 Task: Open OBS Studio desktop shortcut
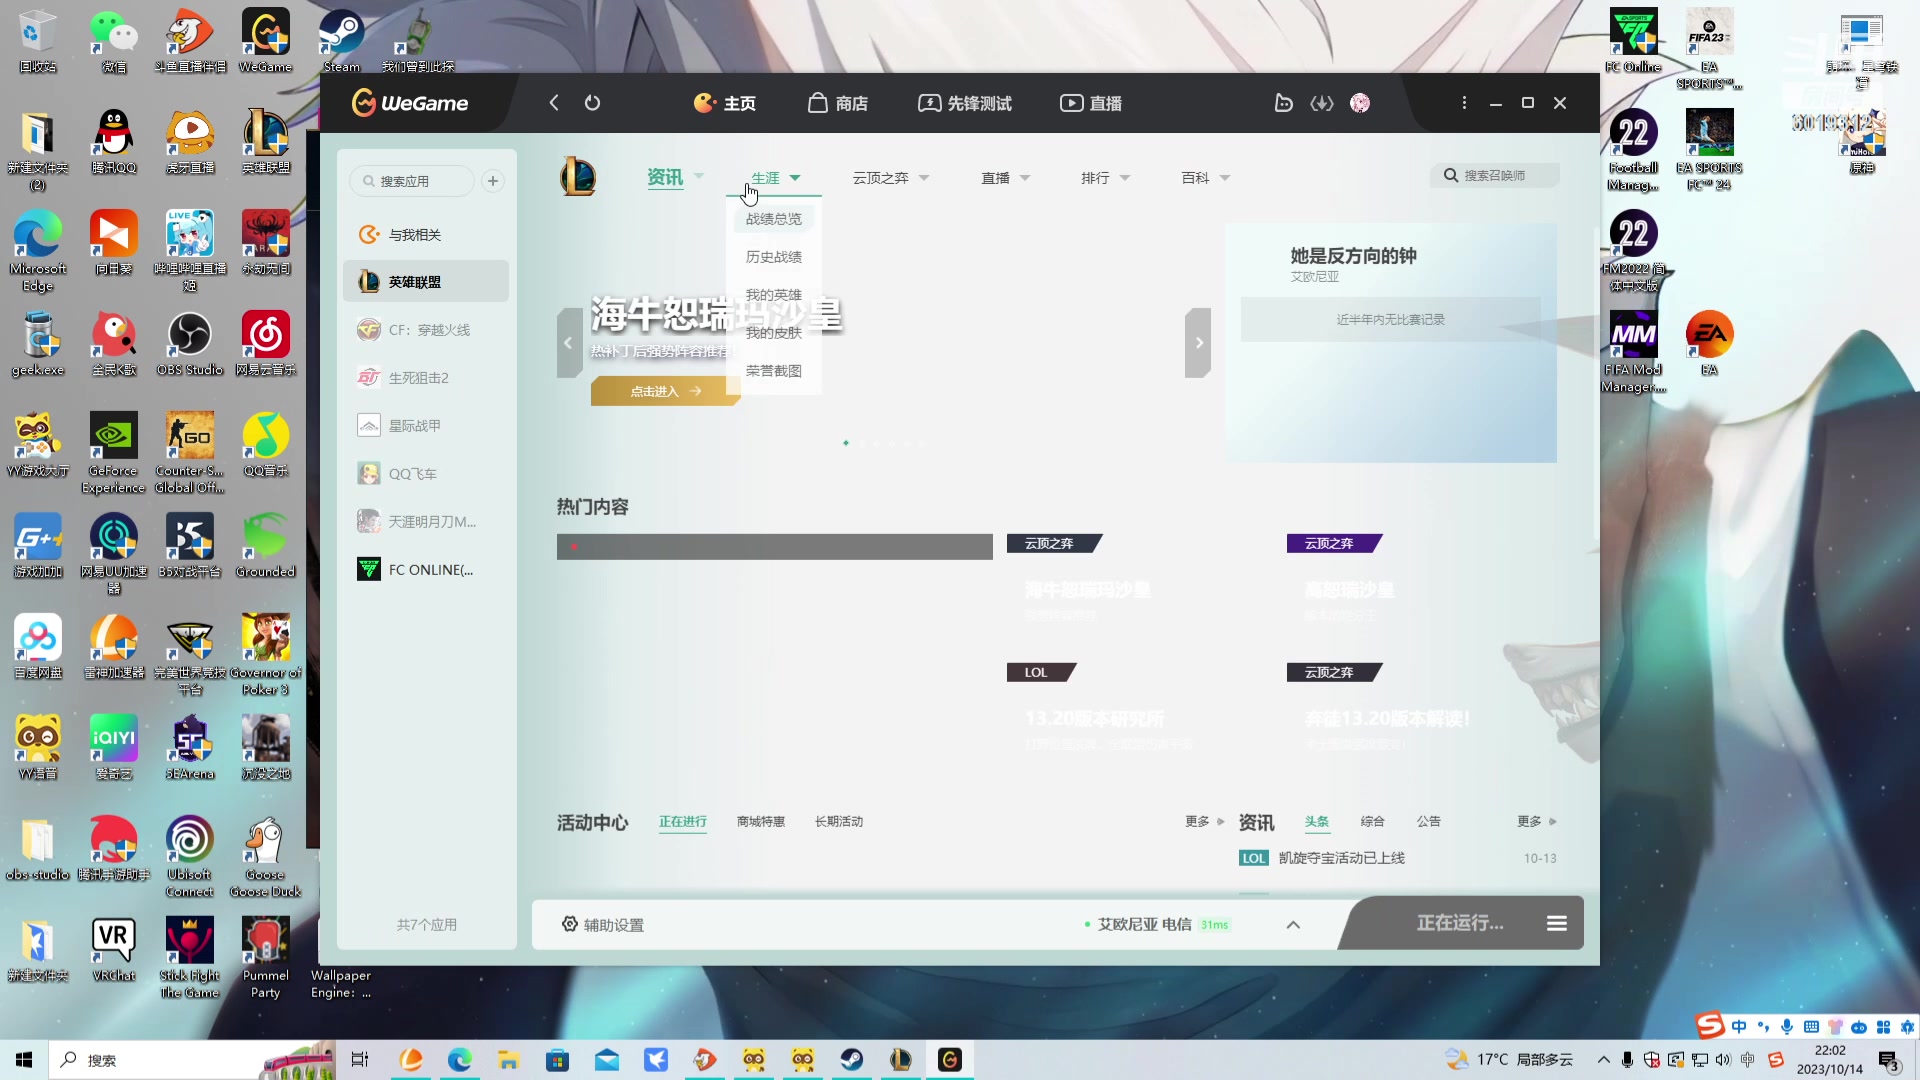point(190,344)
